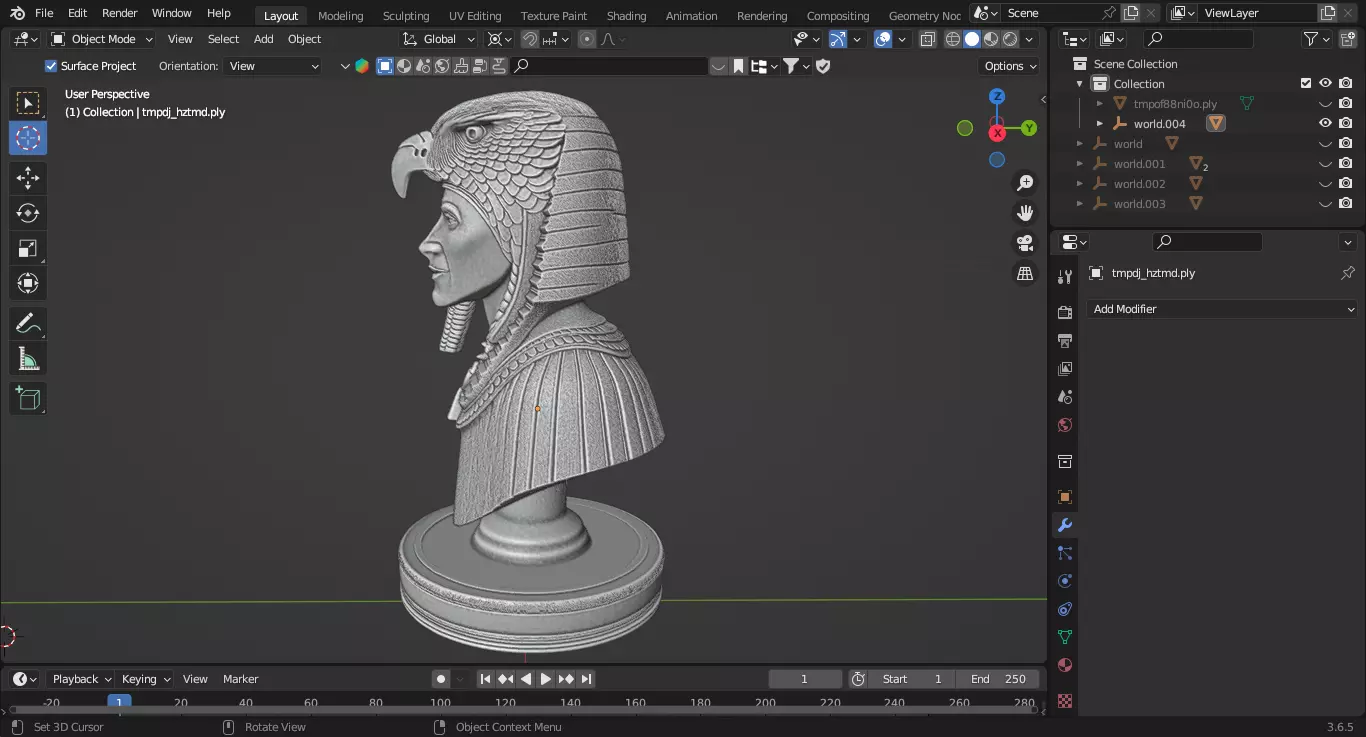Toggle snapping magnet button
Image resolution: width=1366 pixels, height=737 pixels.
tap(530, 39)
